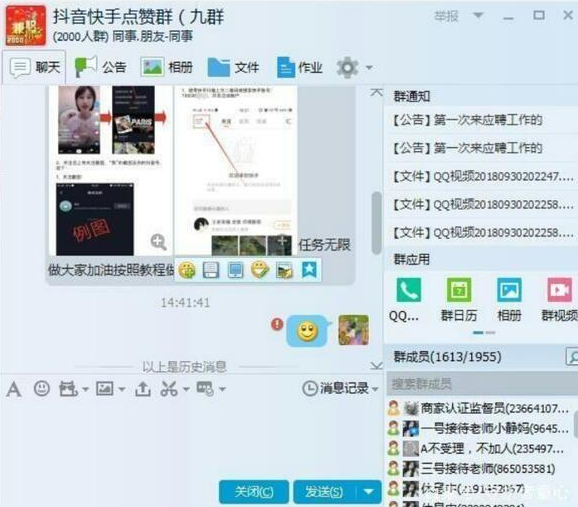This screenshot has height=507, width=578.
Task: Click the magnifier zoom icon on image
Action: coord(158,242)
